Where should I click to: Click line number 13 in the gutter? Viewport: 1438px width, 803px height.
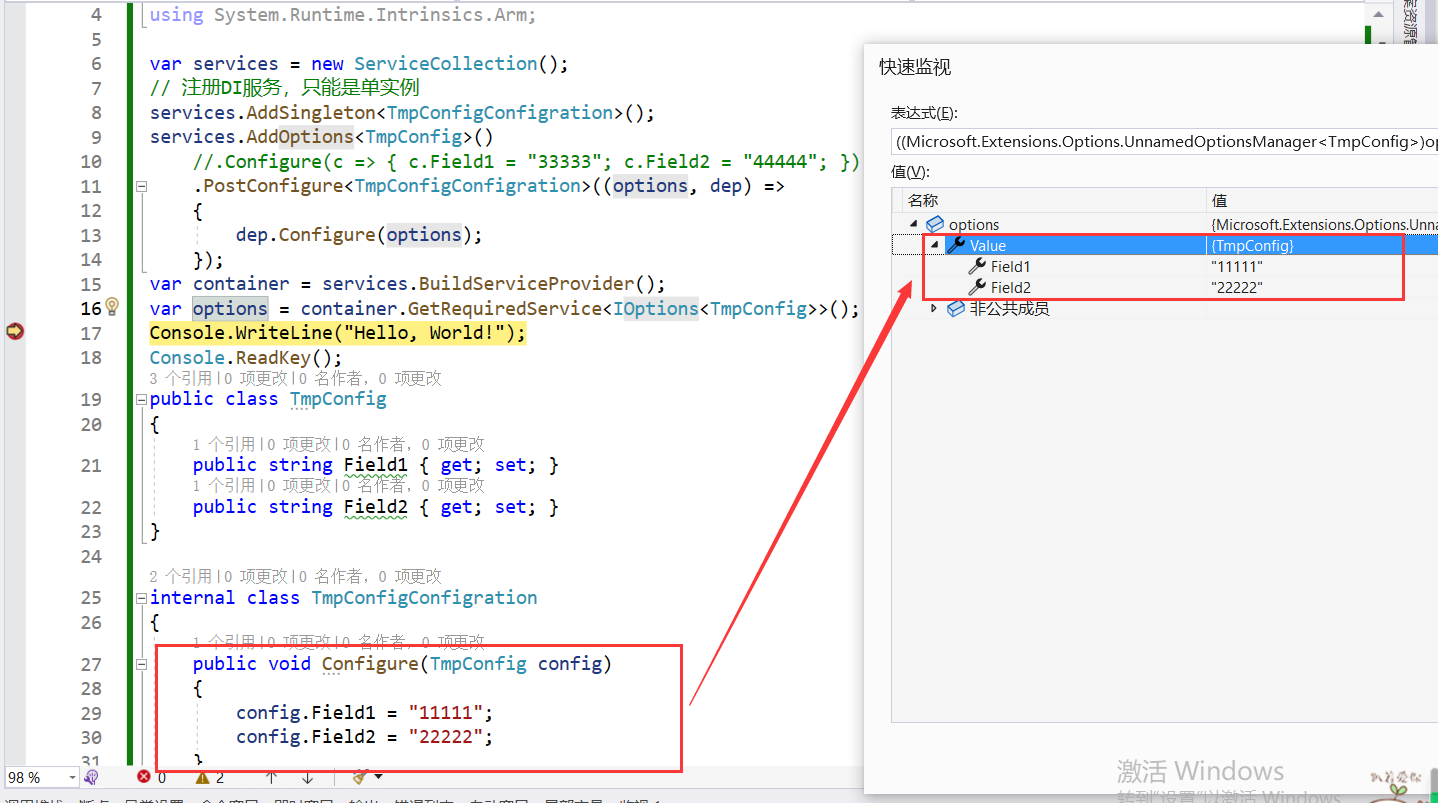tap(91, 235)
